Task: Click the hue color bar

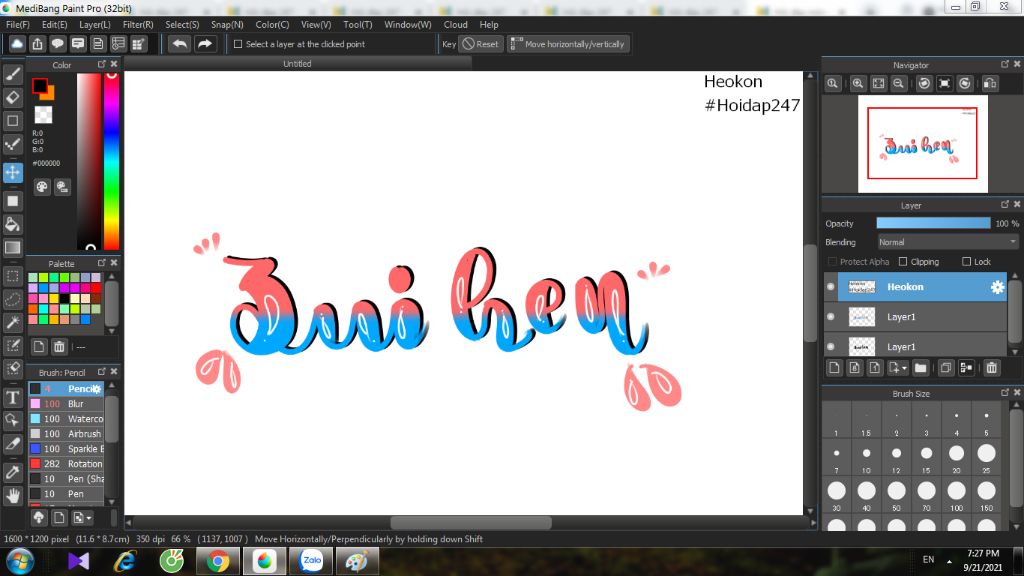Action: (x=112, y=160)
